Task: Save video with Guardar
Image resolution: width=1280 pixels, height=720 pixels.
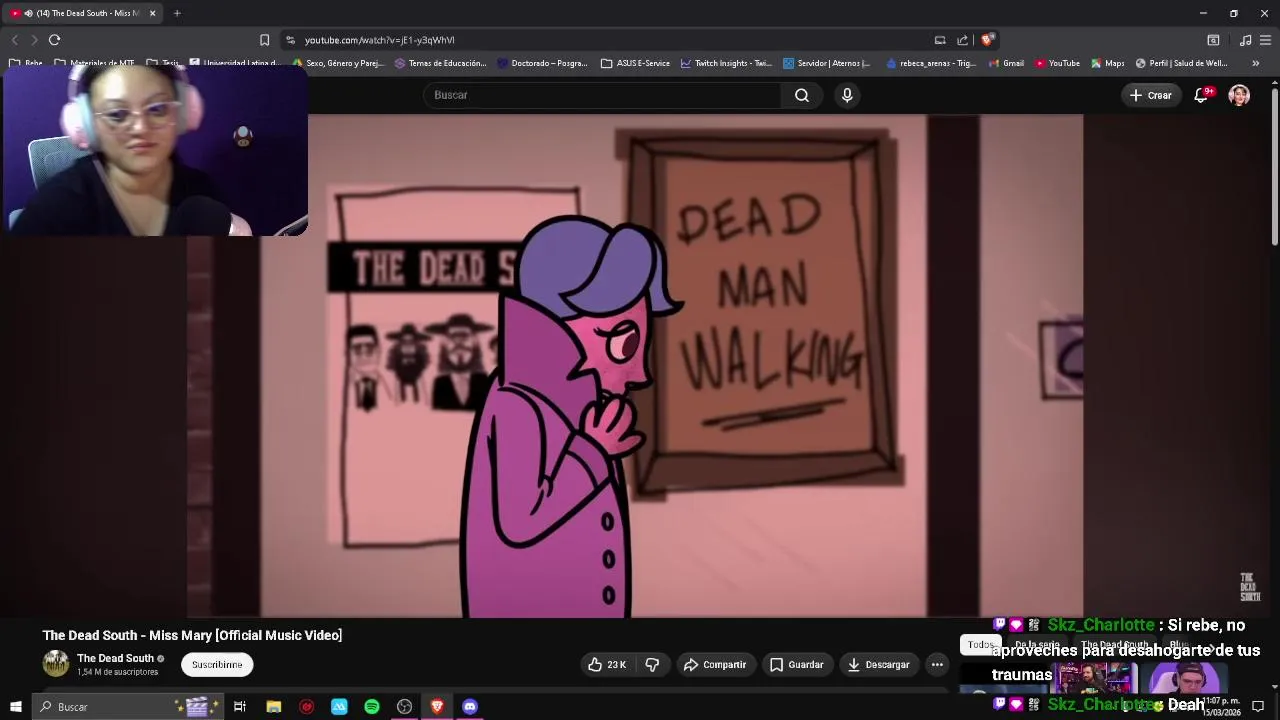Action: (x=796, y=664)
